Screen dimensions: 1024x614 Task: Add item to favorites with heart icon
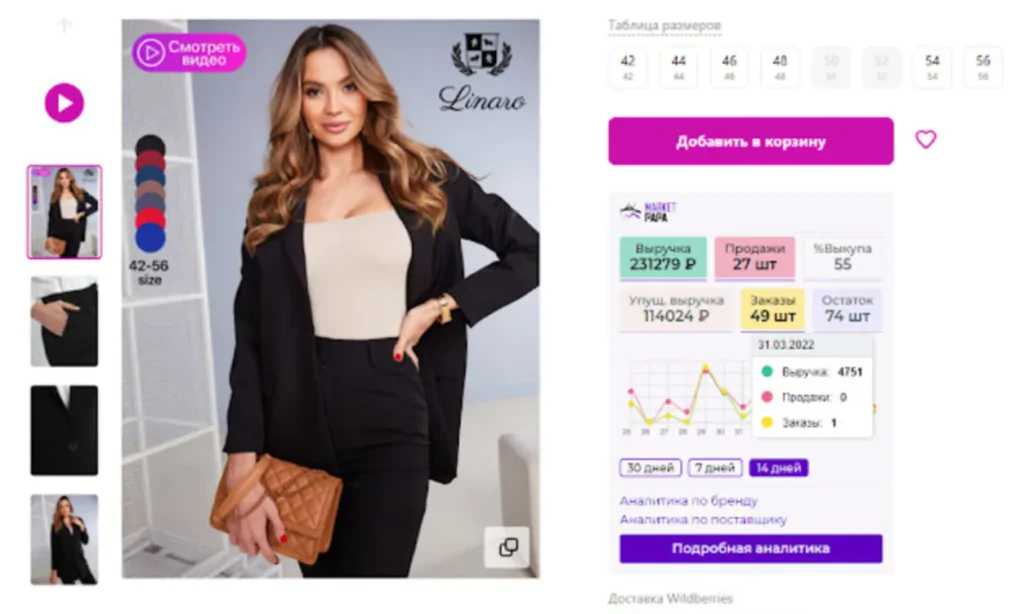coord(925,139)
